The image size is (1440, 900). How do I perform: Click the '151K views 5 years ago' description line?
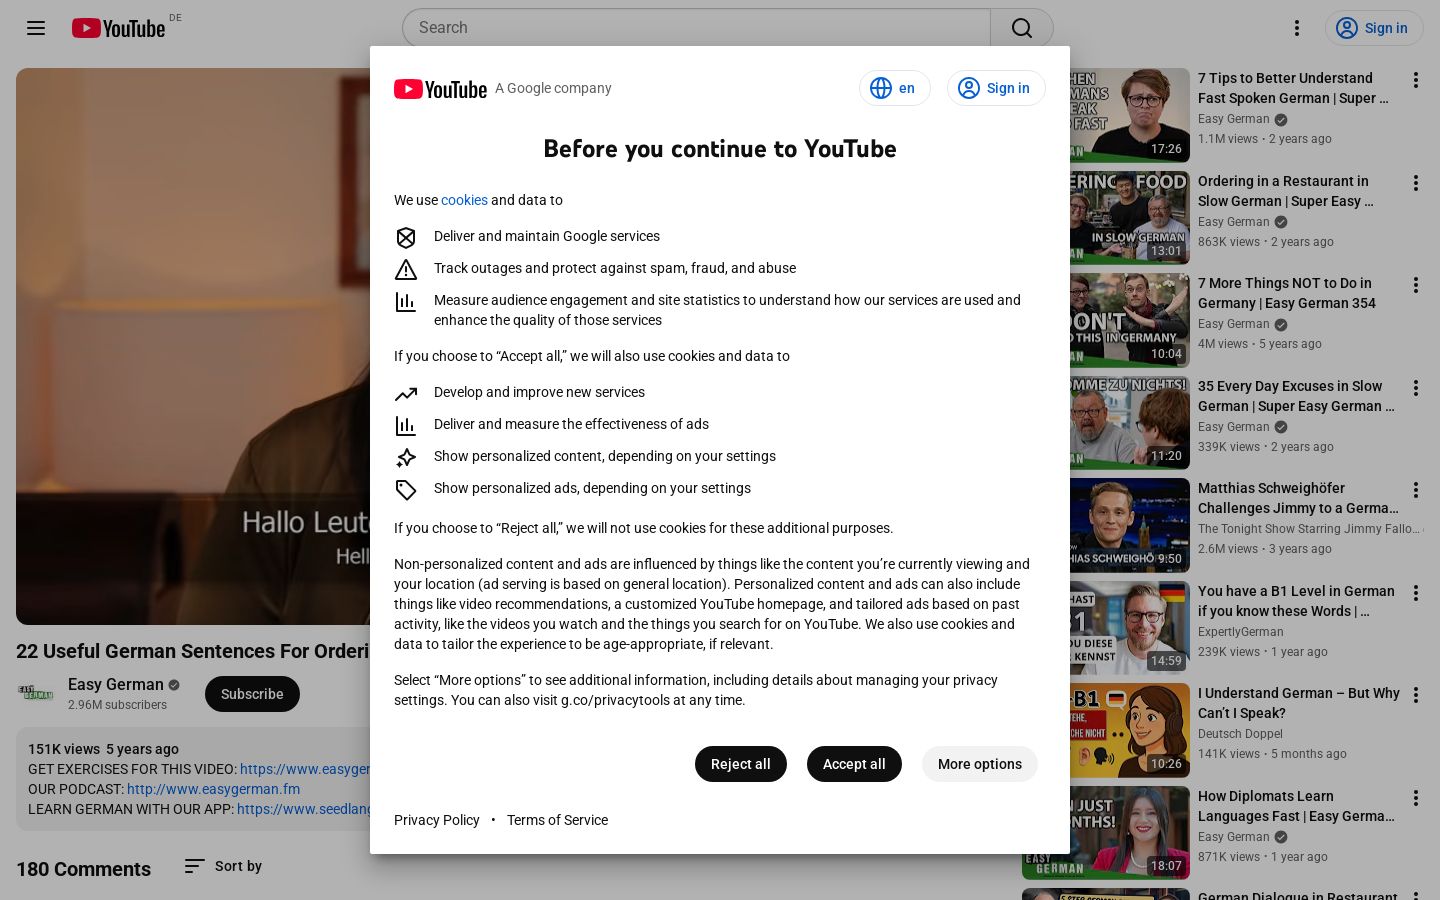103,749
